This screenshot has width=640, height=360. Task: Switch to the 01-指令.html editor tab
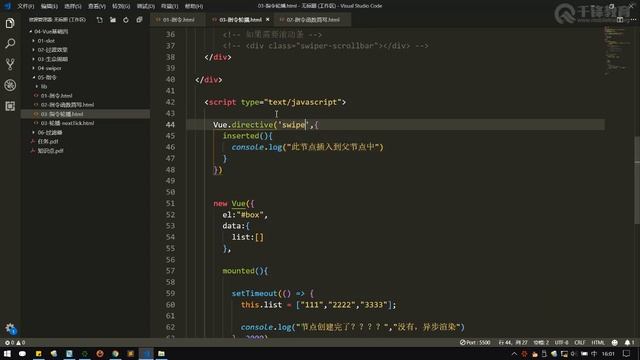(x=178, y=20)
